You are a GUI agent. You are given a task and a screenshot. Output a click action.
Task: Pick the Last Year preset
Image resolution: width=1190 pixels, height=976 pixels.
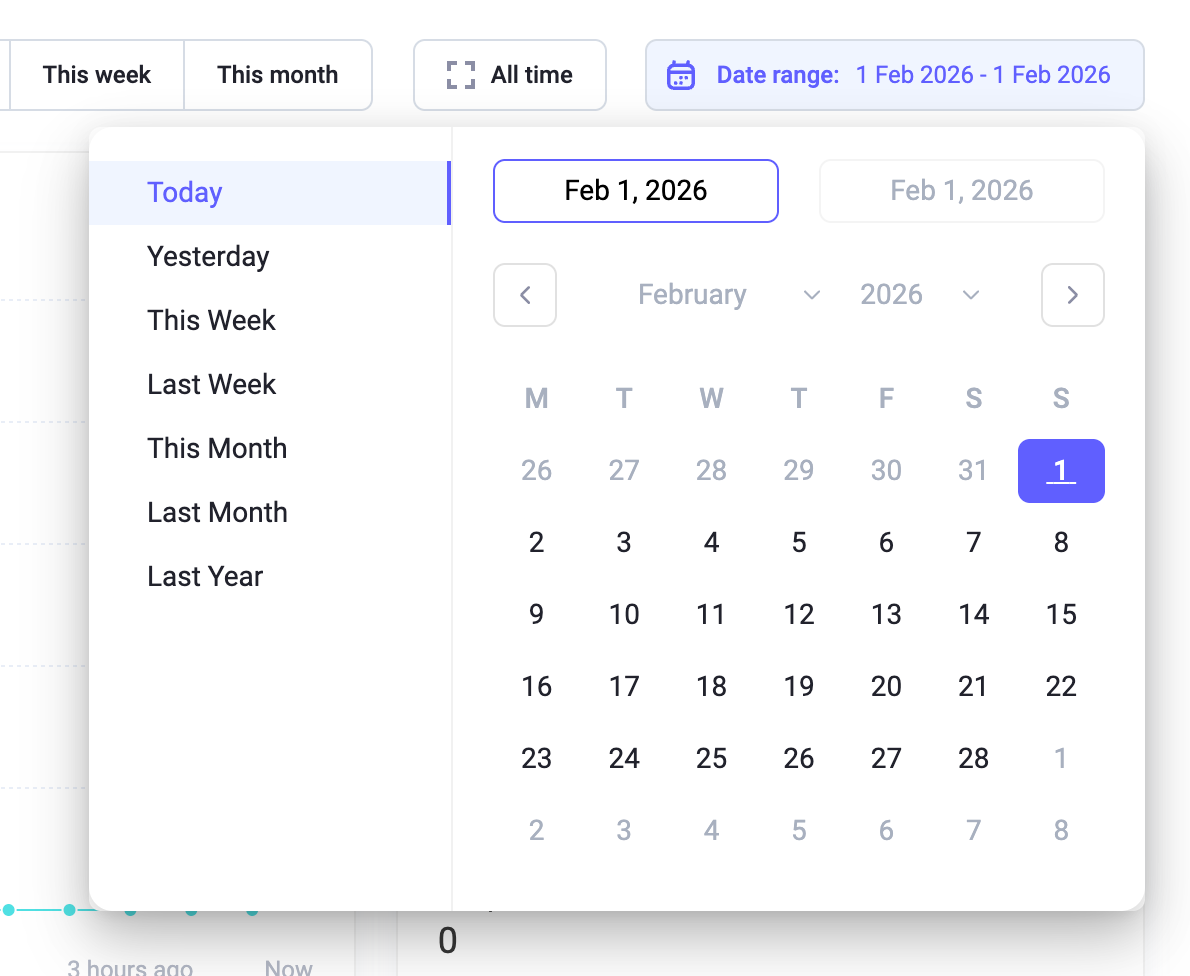(x=205, y=577)
